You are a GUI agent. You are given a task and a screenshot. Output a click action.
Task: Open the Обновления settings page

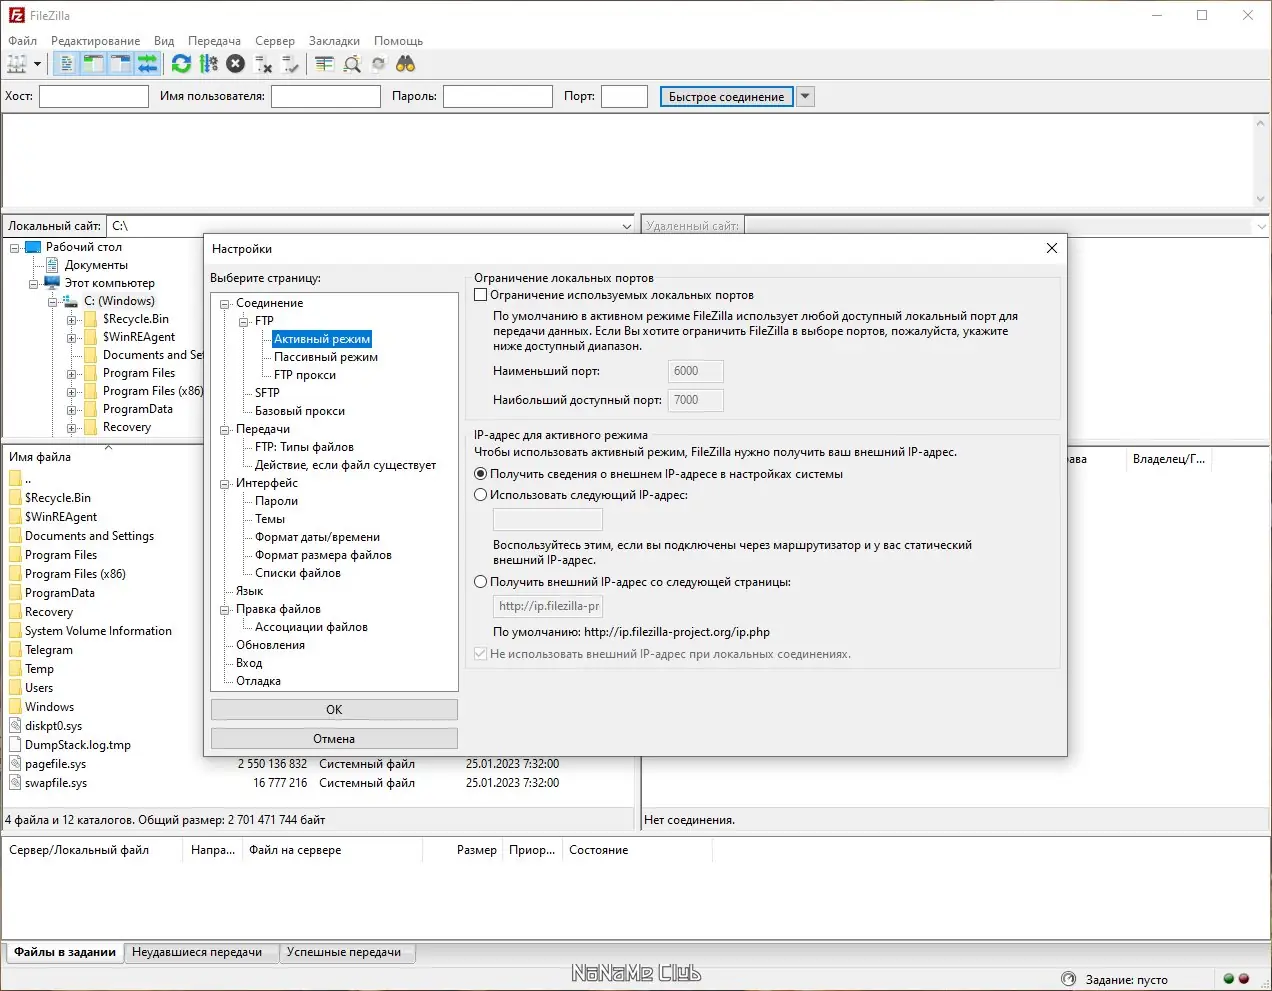[270, 645]
